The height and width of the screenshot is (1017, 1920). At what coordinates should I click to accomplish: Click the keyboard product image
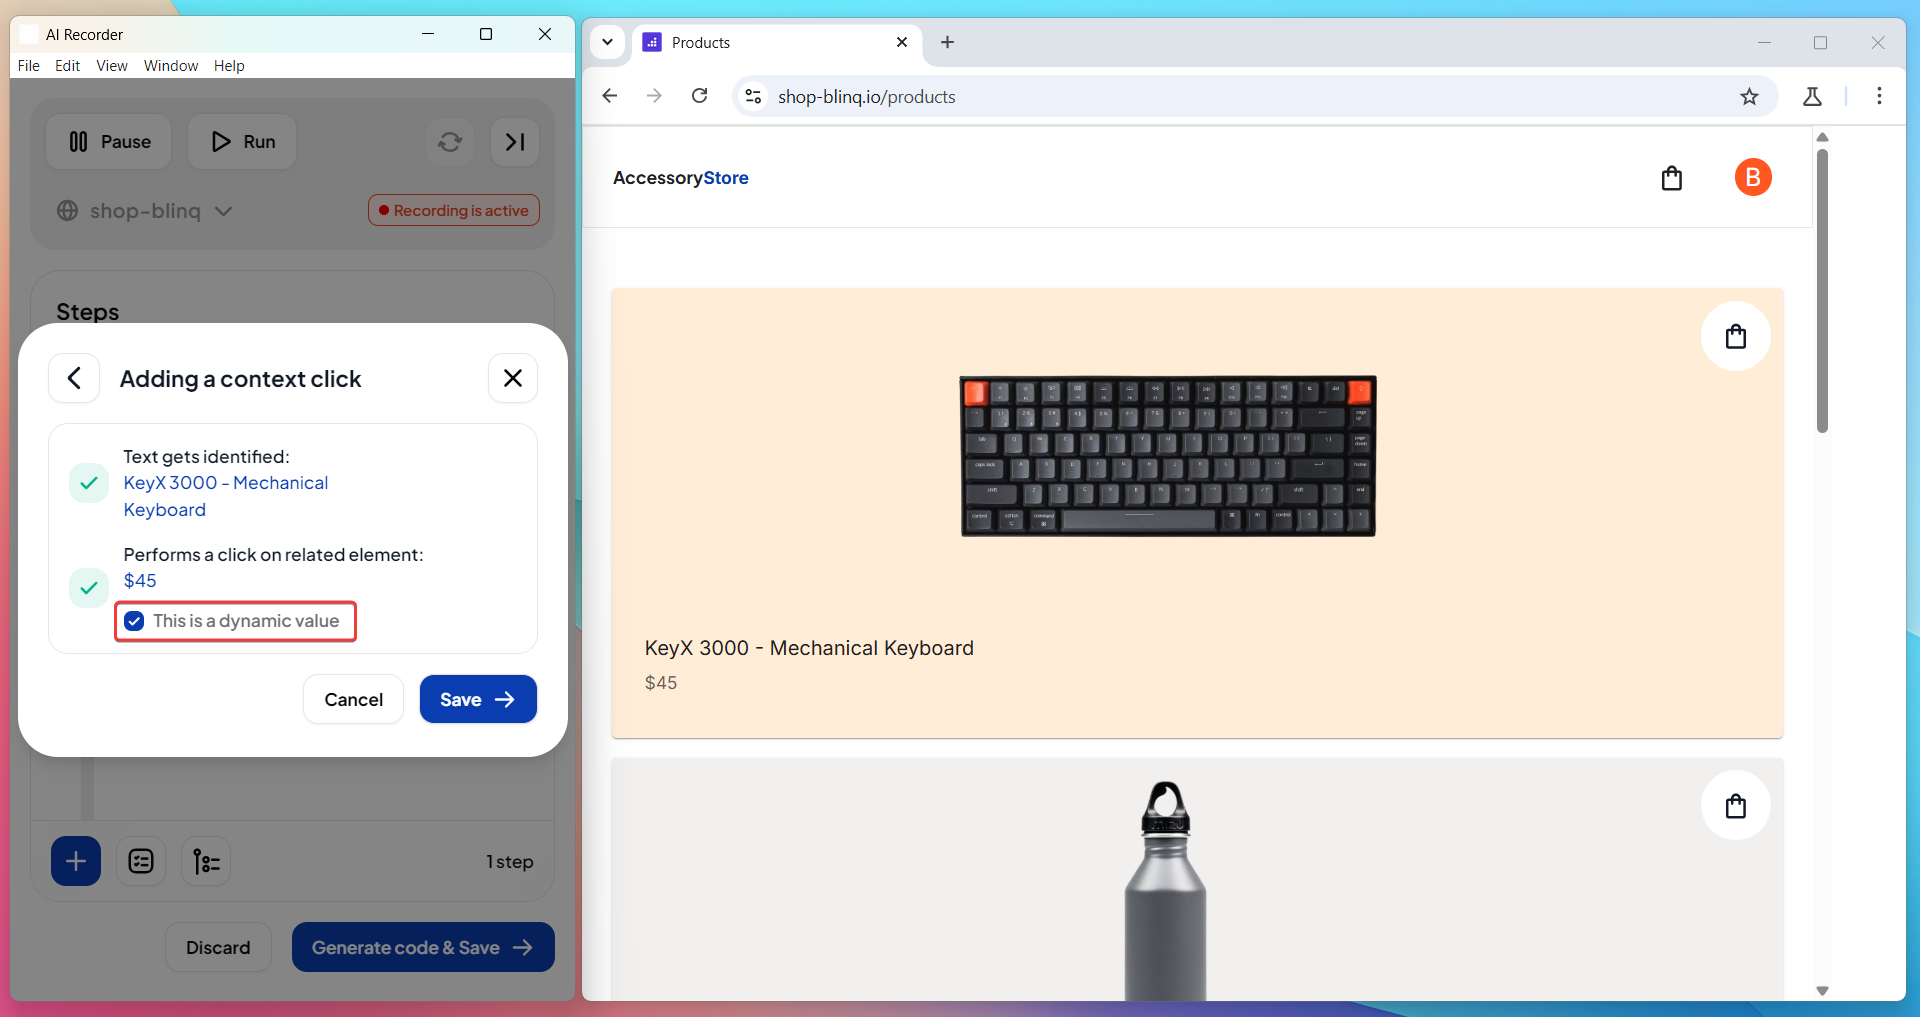[x=1168, y=456]
